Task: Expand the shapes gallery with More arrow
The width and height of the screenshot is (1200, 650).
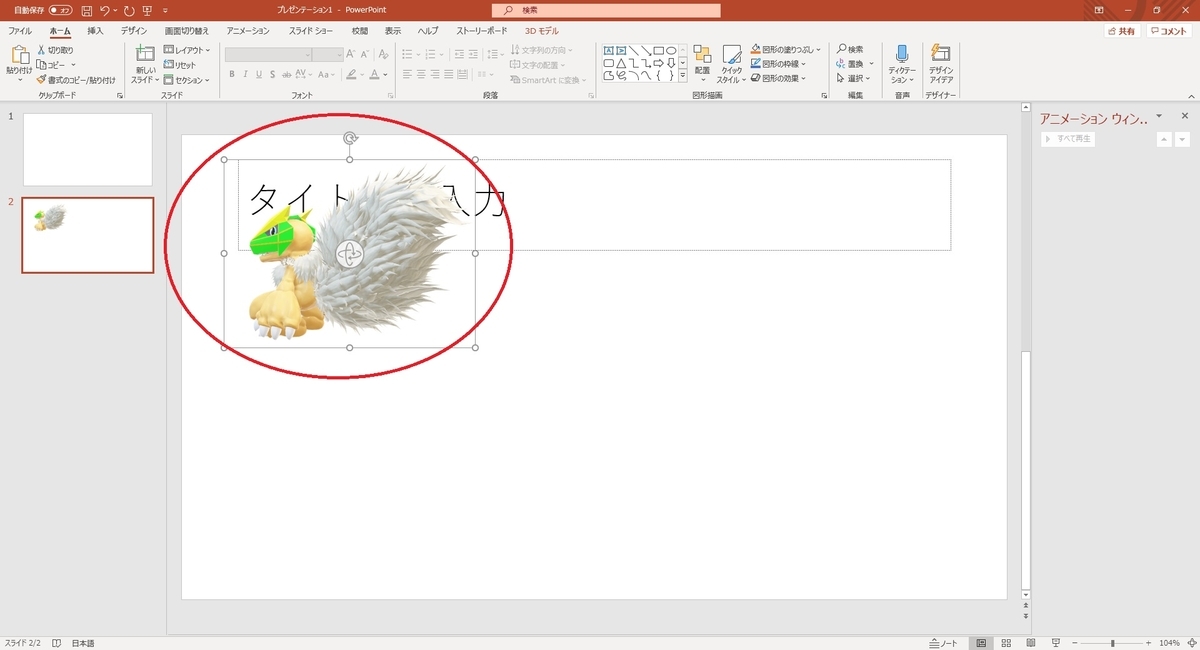Action: 683,76
